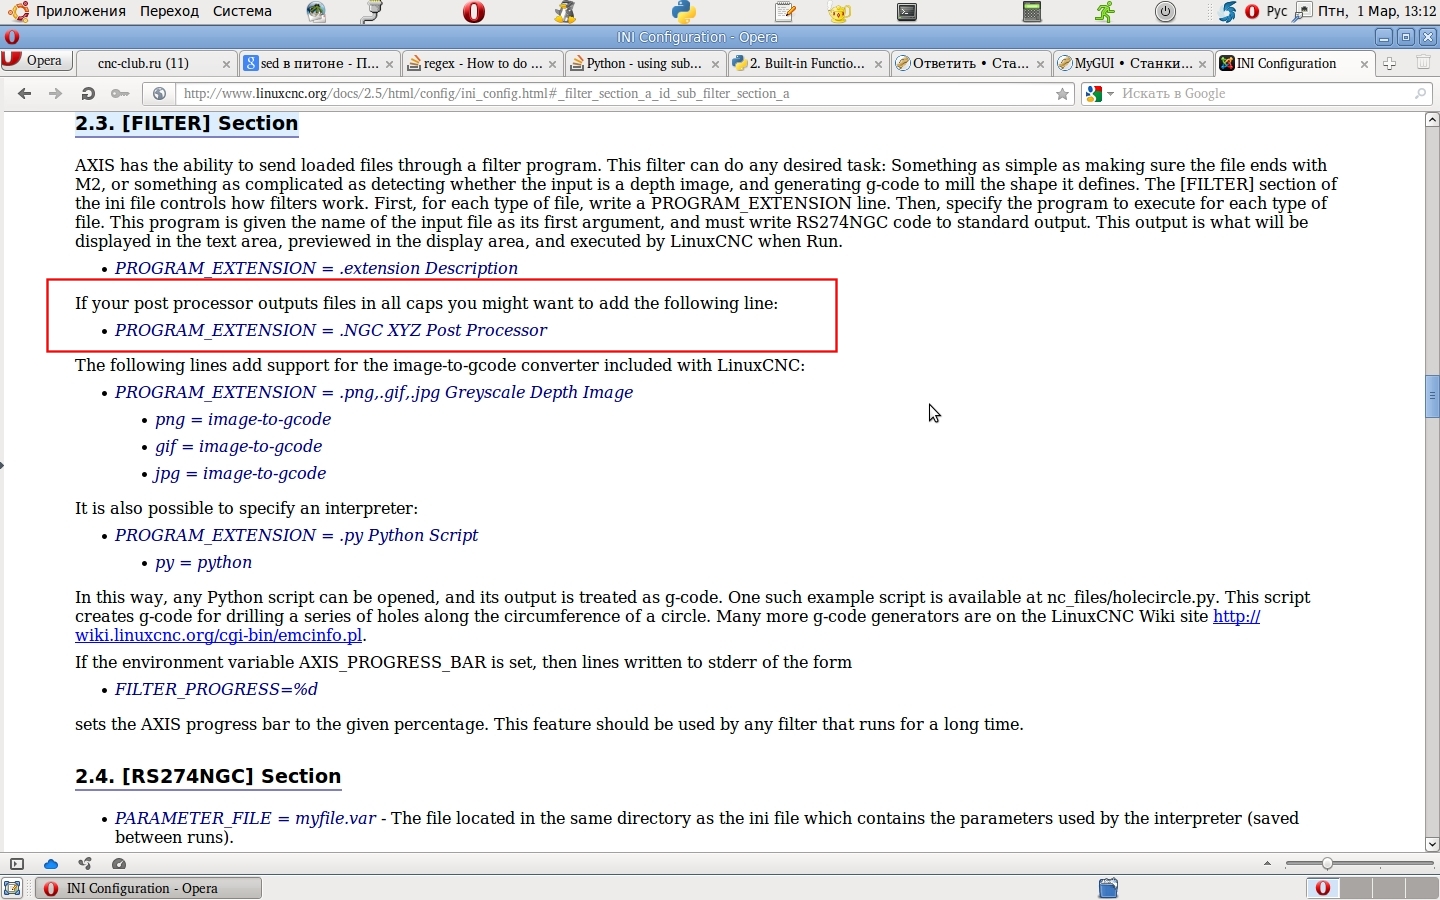Open the Приложения menu
The width and height of the screenshot is (1440, 900).
[81, 12]
